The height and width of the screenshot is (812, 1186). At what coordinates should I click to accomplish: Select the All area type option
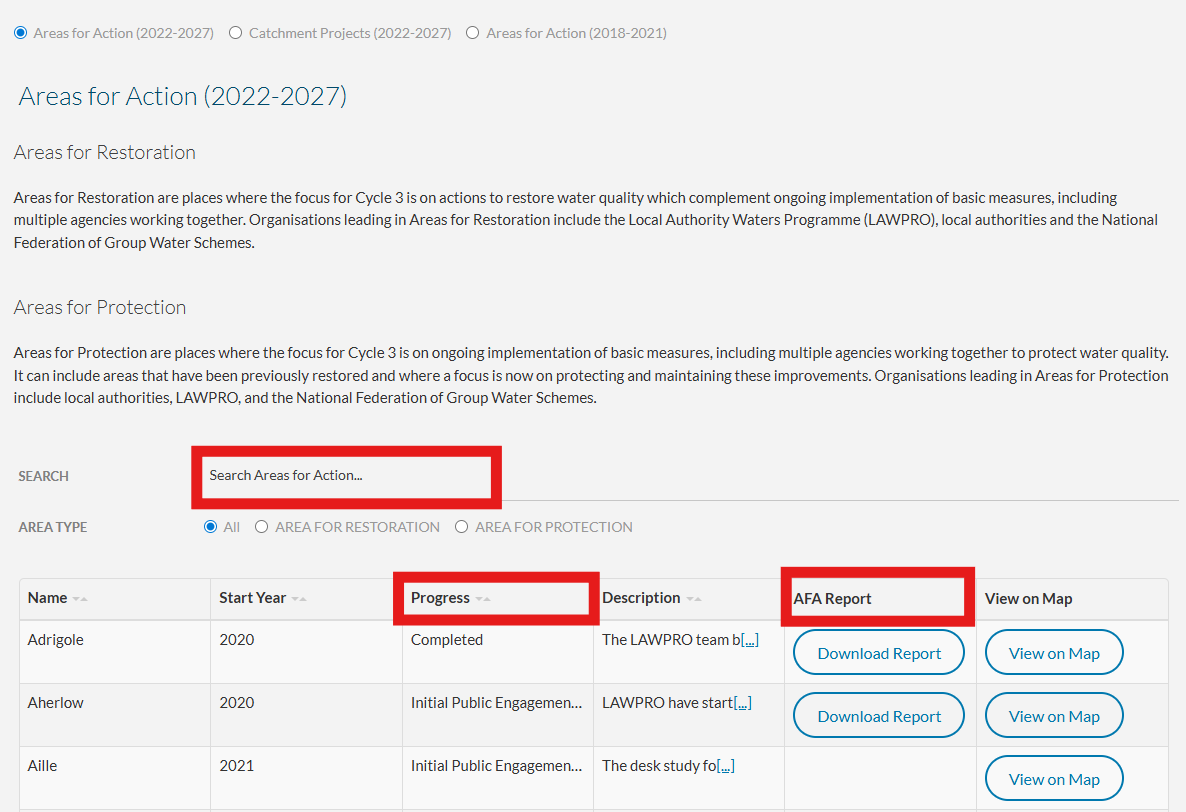(x=208, y=527)
